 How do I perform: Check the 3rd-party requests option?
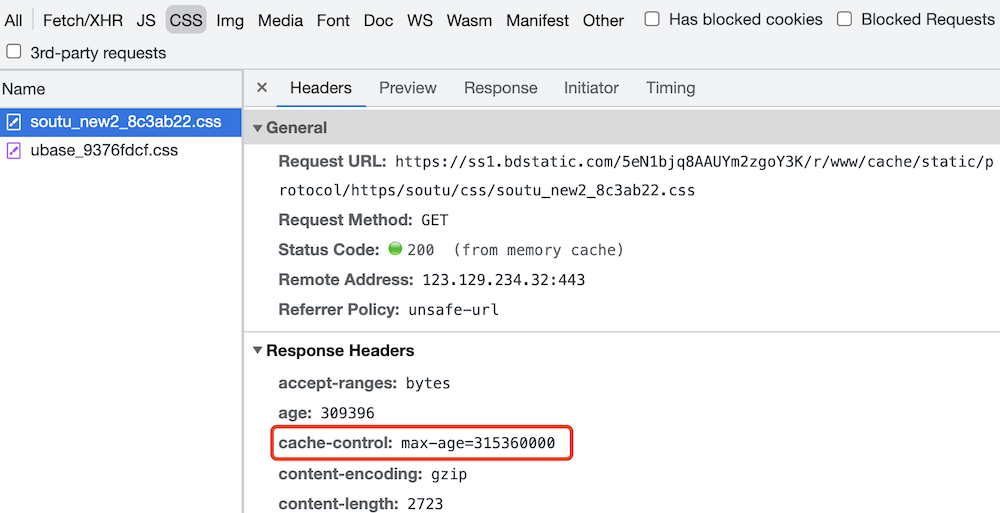point(14,52)
